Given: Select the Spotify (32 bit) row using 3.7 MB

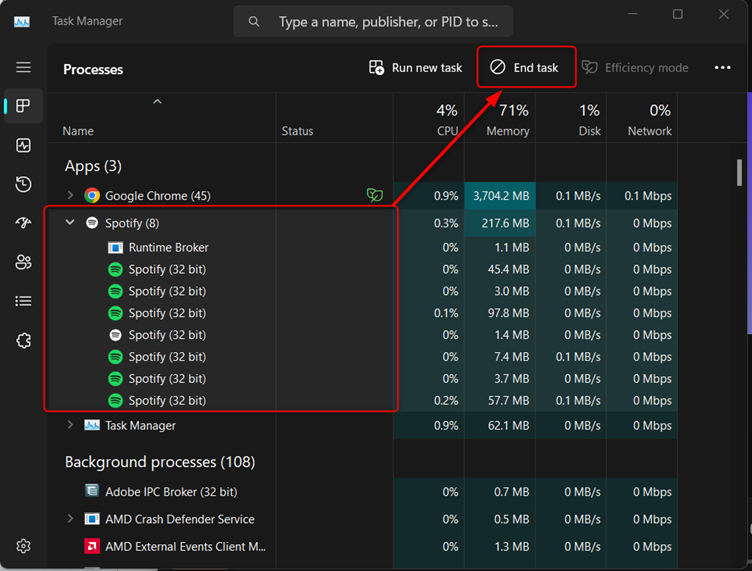Looking at the screenshot, I should [x=363, y=379].
